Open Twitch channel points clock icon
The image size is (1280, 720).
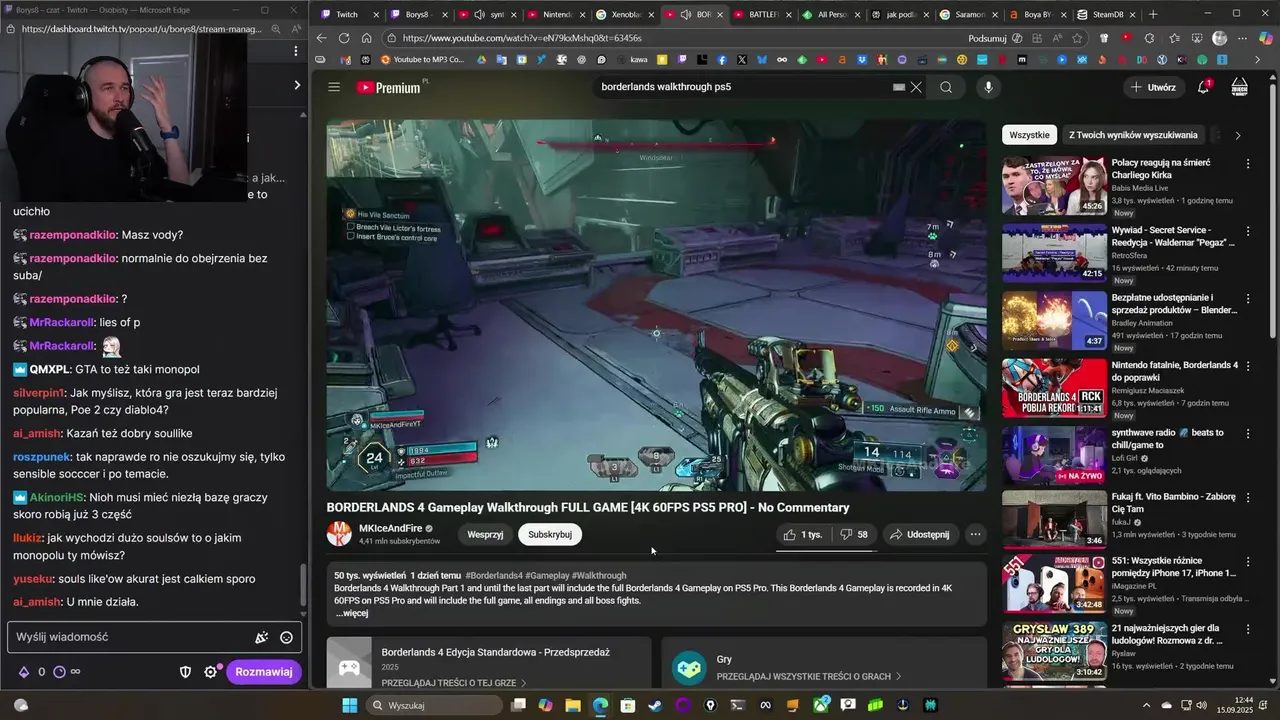(x=59, y=672)
